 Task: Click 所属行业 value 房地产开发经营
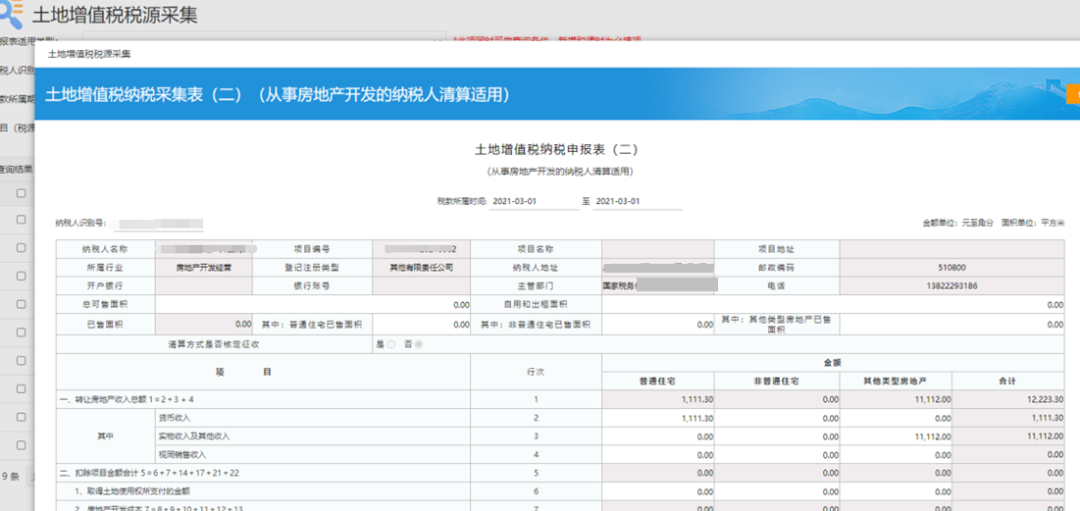[x=204, y=267]
